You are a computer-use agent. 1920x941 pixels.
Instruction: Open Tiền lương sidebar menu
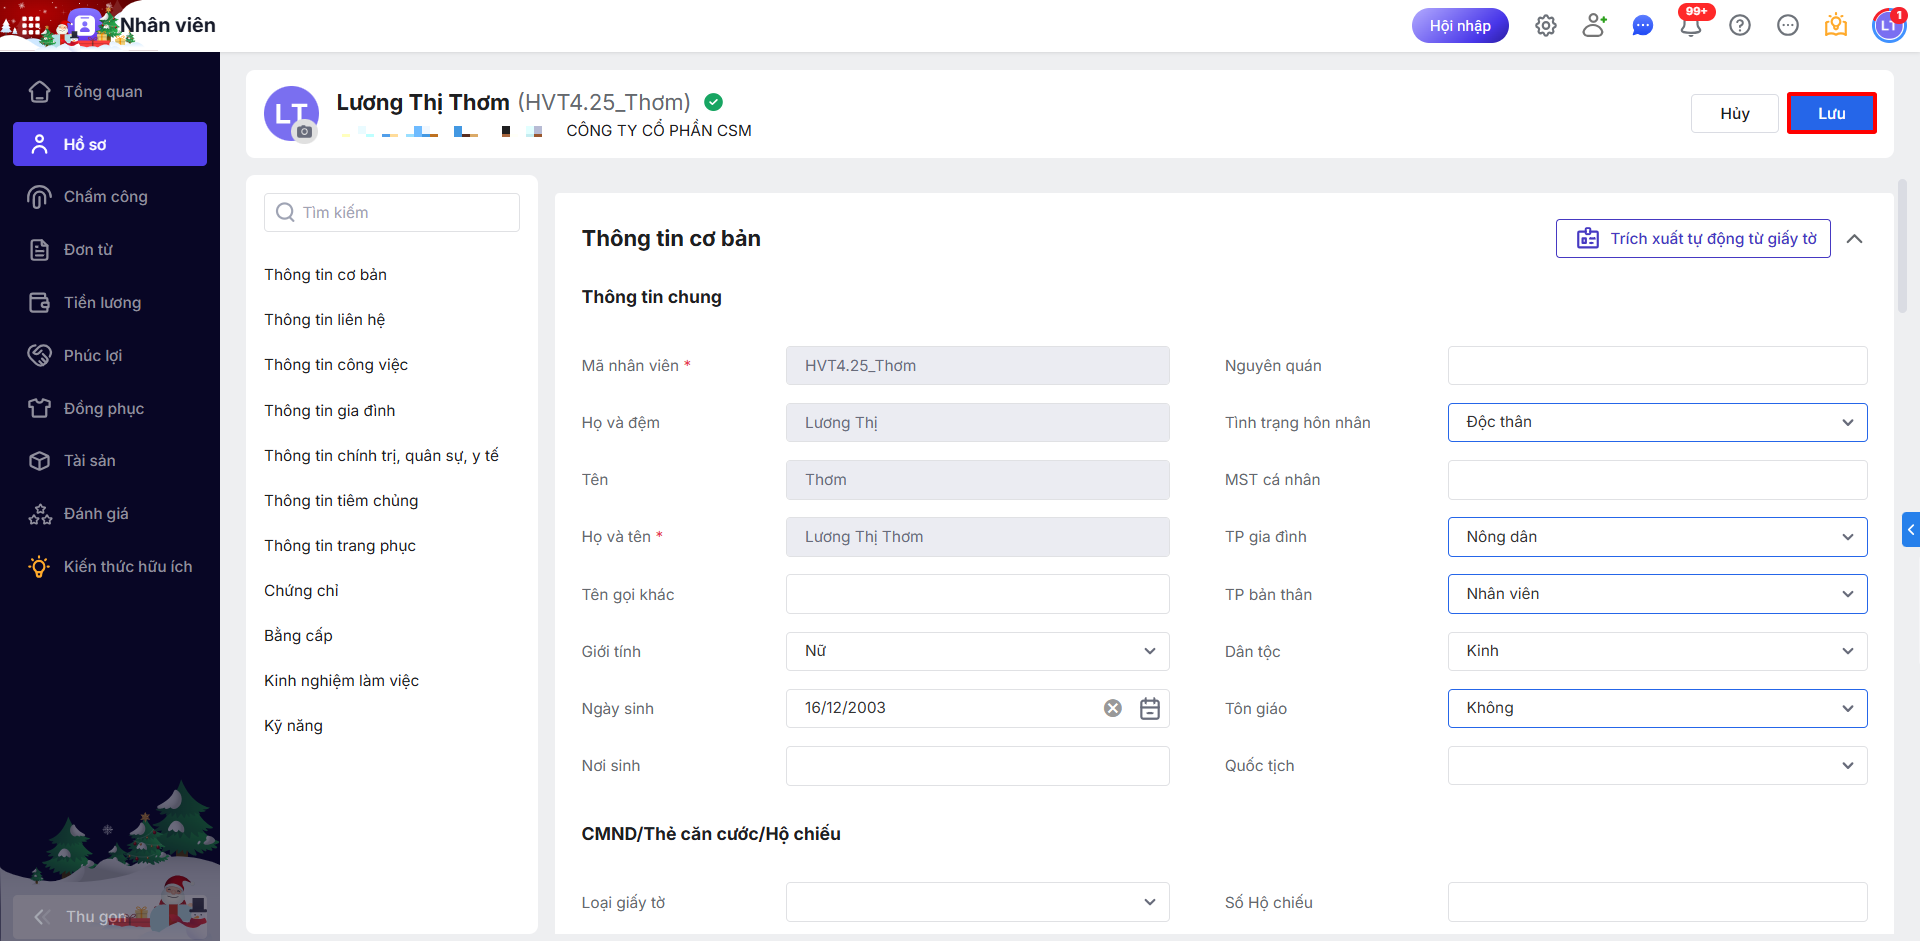click(x=102, y=303)
